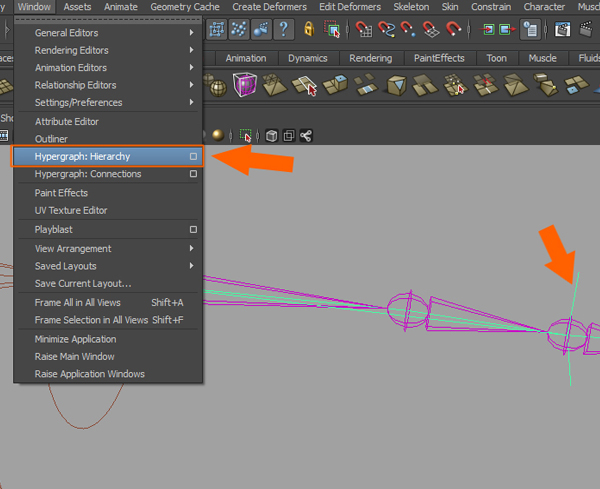This screenshot has width=600, height=489.
Task: Click the plane with red cursor shelf icon
Action: pos(305,85)
